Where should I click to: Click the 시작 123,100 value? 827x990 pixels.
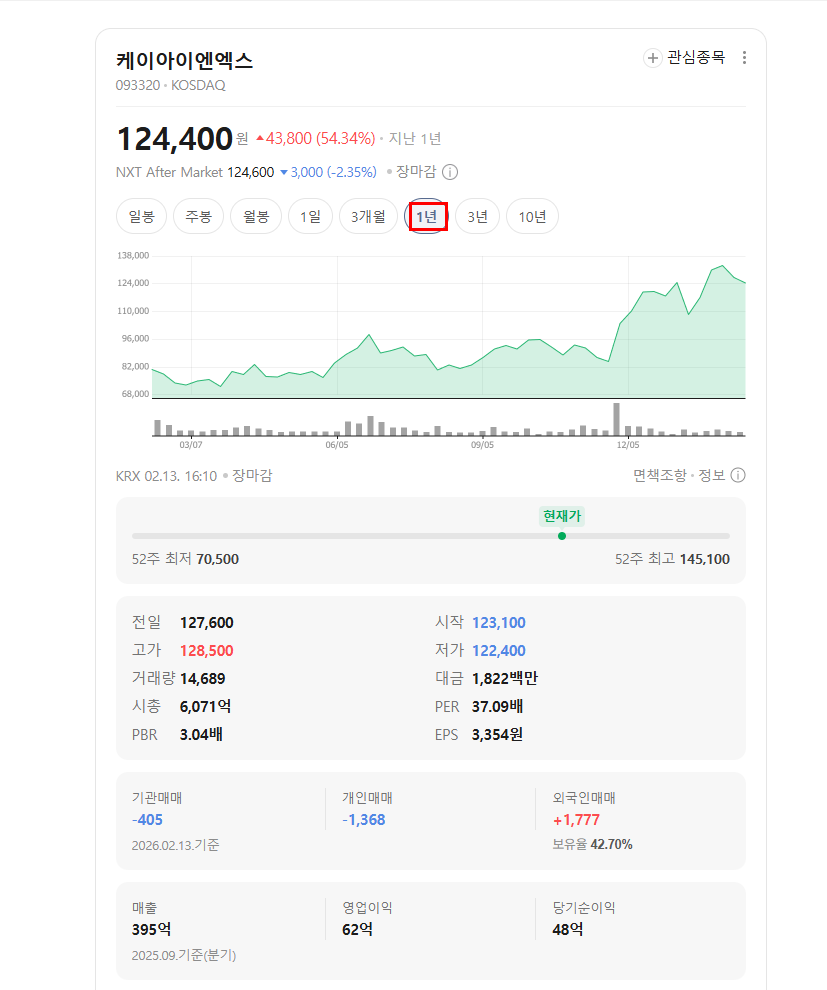[x=499, y=623]
